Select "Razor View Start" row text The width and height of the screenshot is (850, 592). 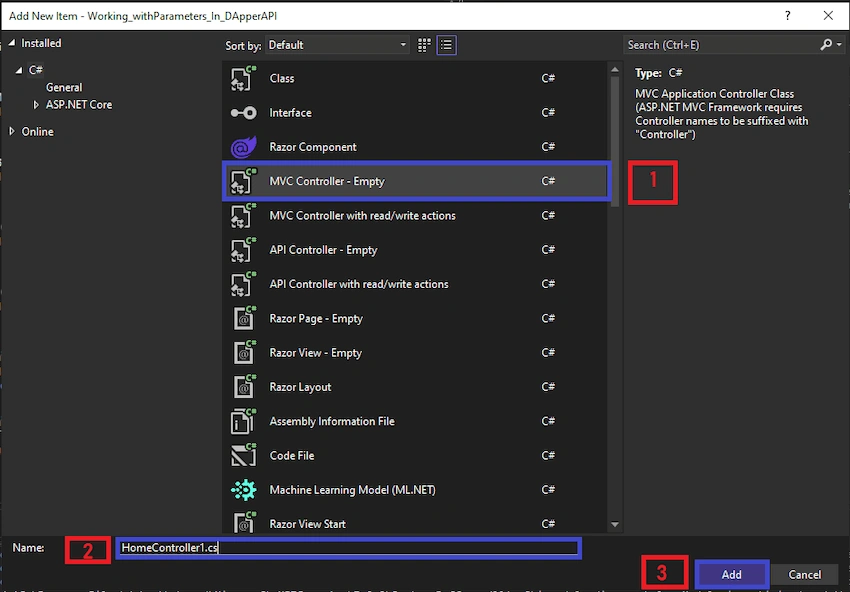tap(307, 524)
